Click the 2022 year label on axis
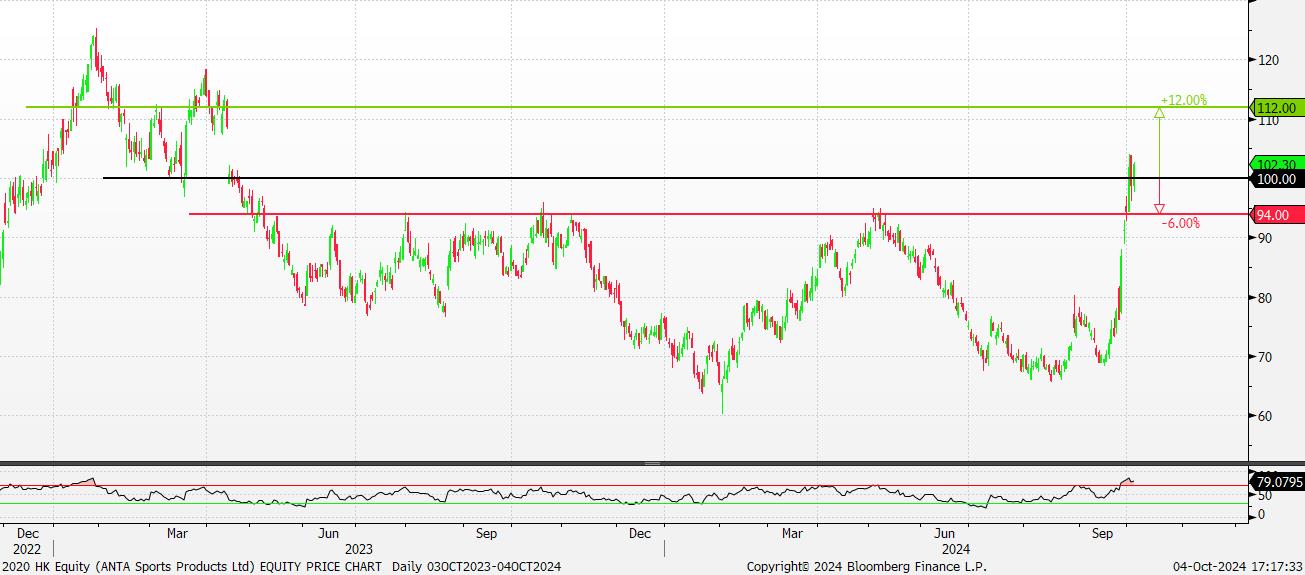Screen dimensions: 1305x575 (28, 549)
